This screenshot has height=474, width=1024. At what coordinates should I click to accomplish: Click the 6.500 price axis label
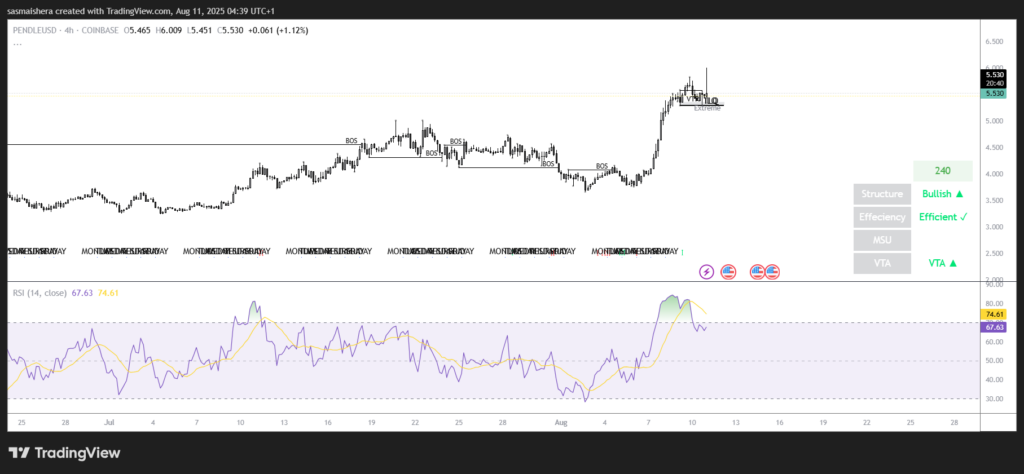pyautogui.click(x=994, y=41)
